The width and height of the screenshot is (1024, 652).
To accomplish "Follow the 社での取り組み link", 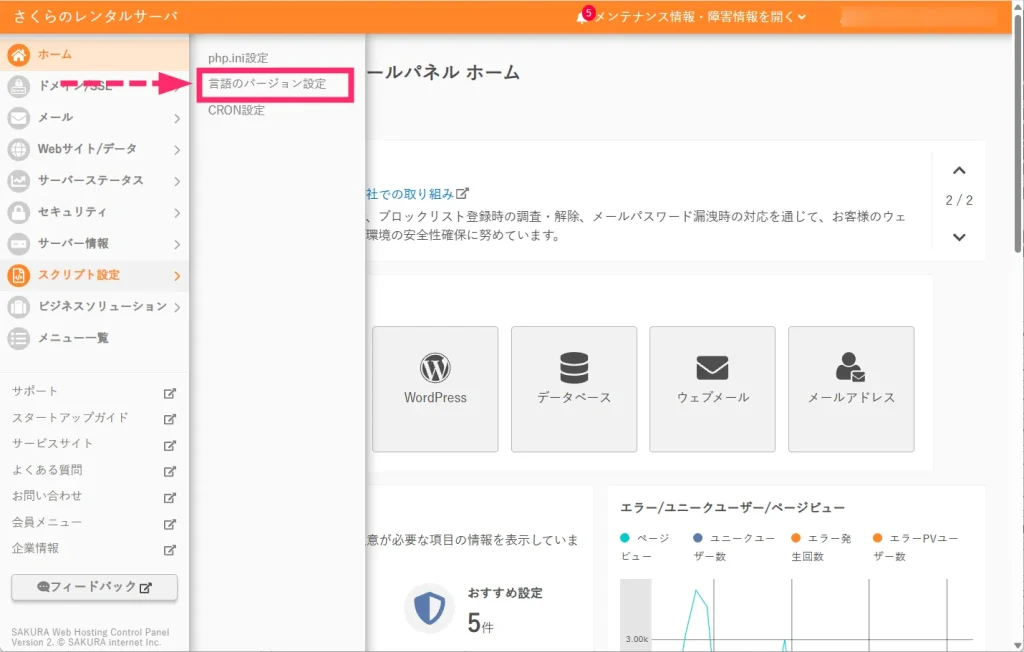I will click(x=410, y=194).
